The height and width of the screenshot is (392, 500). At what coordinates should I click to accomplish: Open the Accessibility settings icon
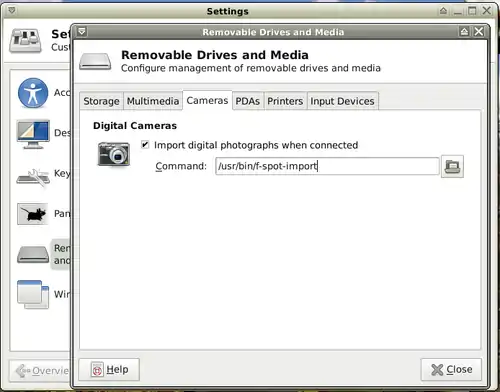pos(33,93)
